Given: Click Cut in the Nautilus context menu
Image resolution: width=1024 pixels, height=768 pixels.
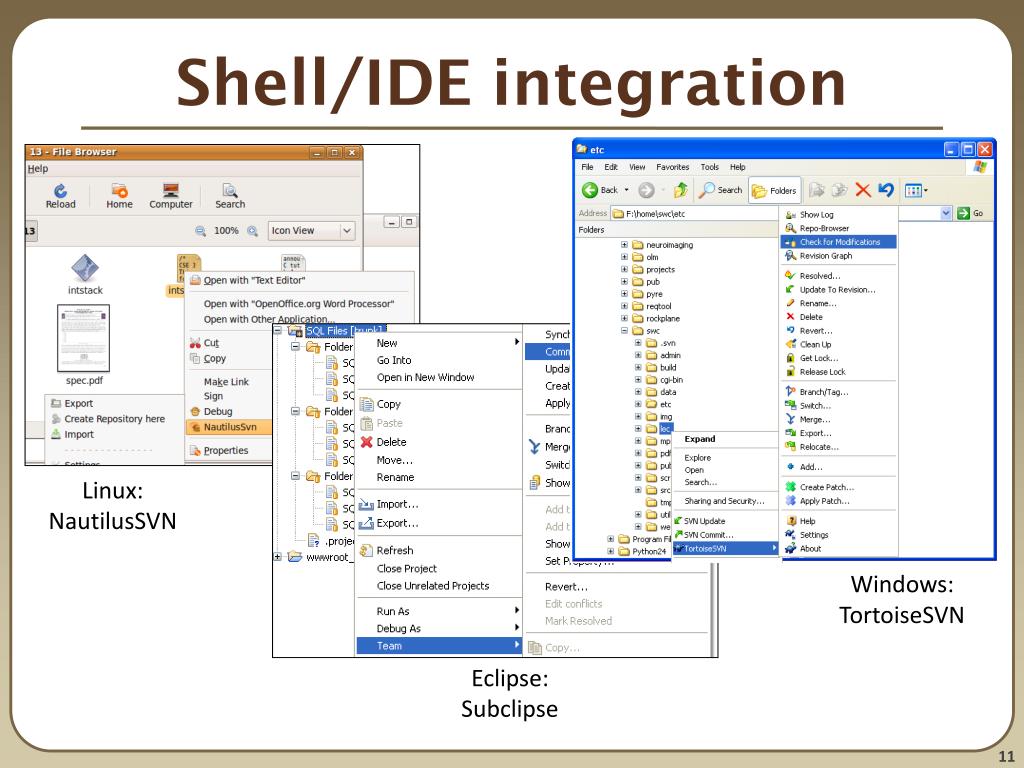Looking at the screenshot, I should point(211,343).
